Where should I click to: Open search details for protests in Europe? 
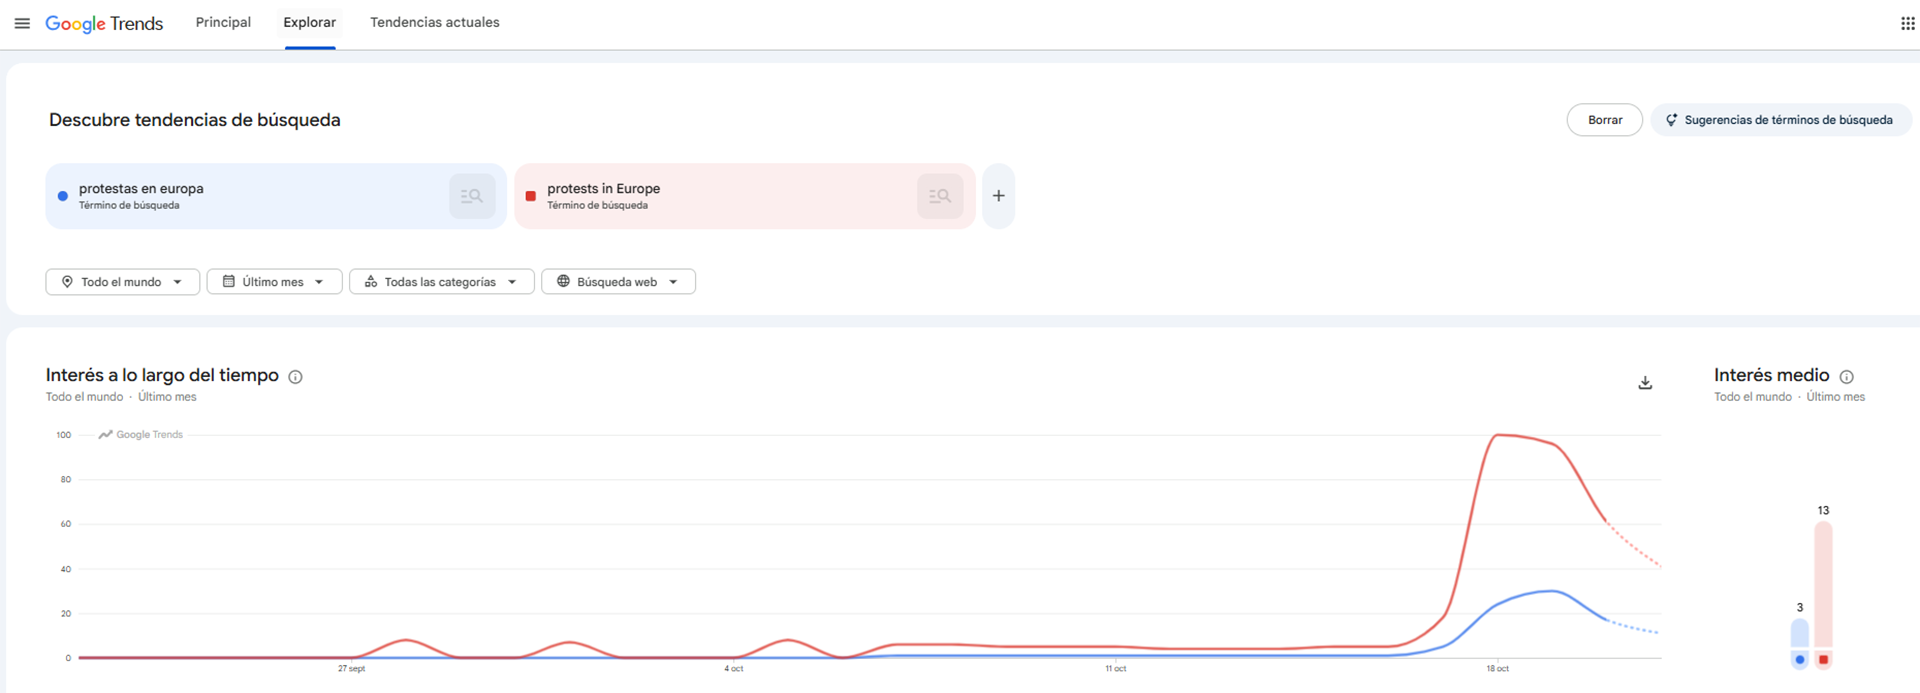coord(940,196)
